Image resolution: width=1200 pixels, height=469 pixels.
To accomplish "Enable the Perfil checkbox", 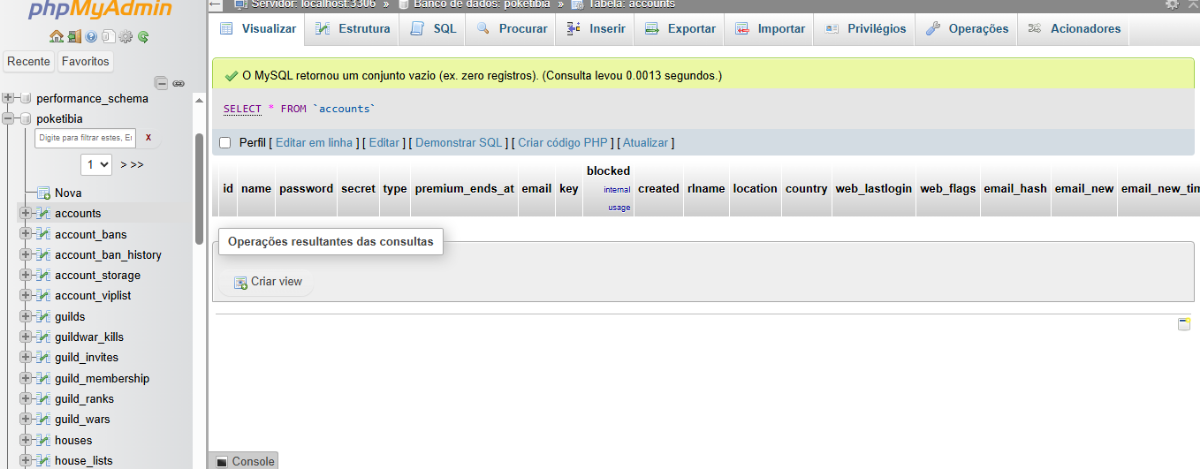I will [225, 143].
